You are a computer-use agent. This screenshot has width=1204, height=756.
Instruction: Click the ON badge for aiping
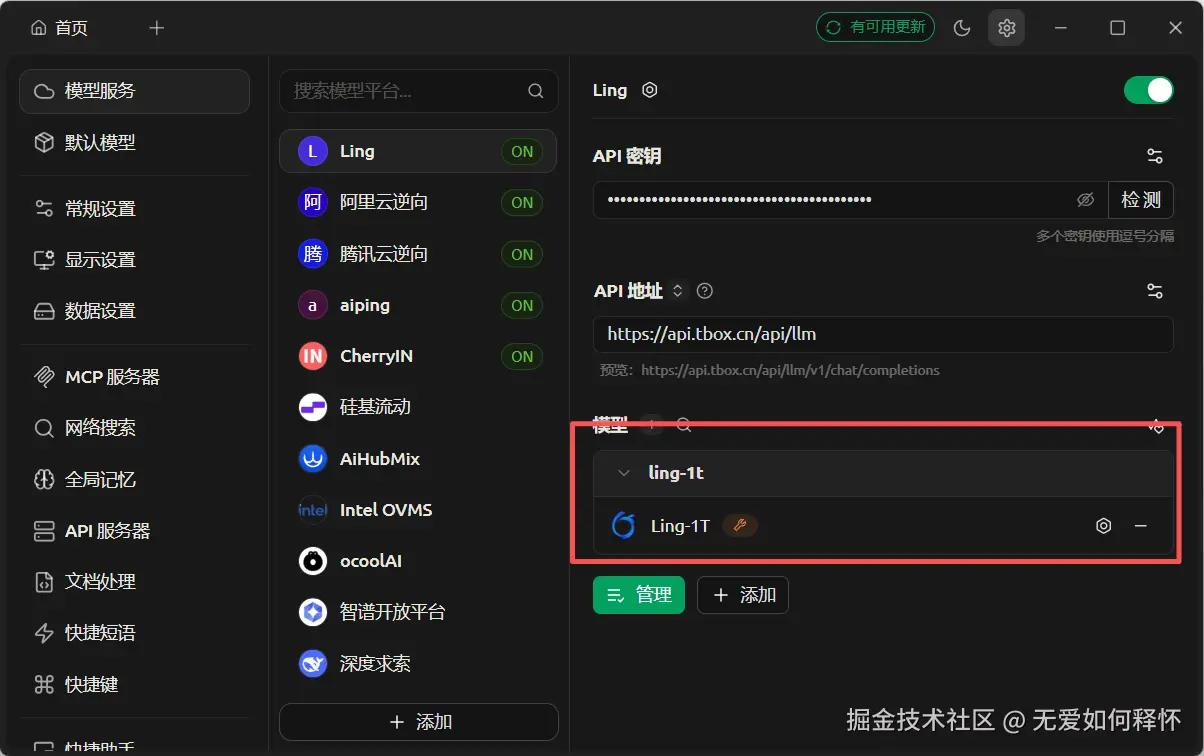(x=522, y=305)
